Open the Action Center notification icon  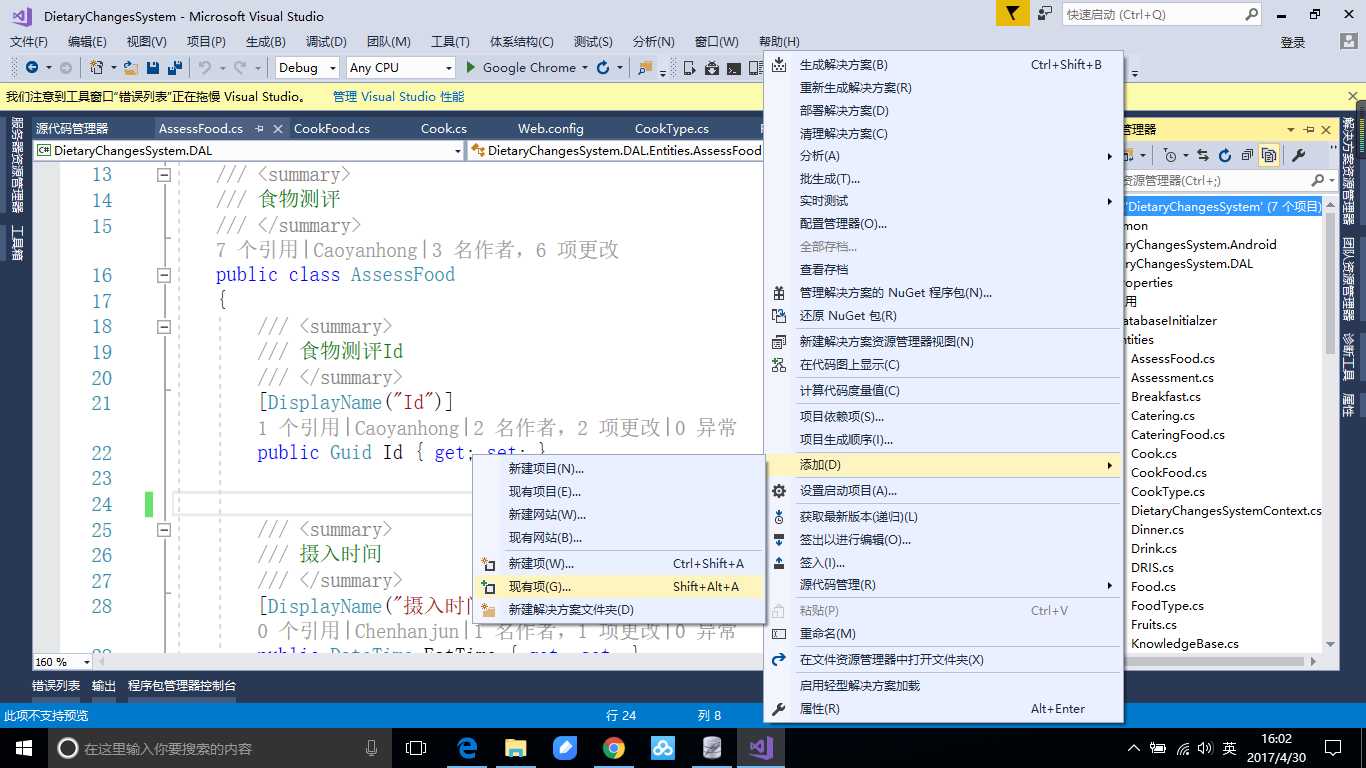[x=1332, y=748]
